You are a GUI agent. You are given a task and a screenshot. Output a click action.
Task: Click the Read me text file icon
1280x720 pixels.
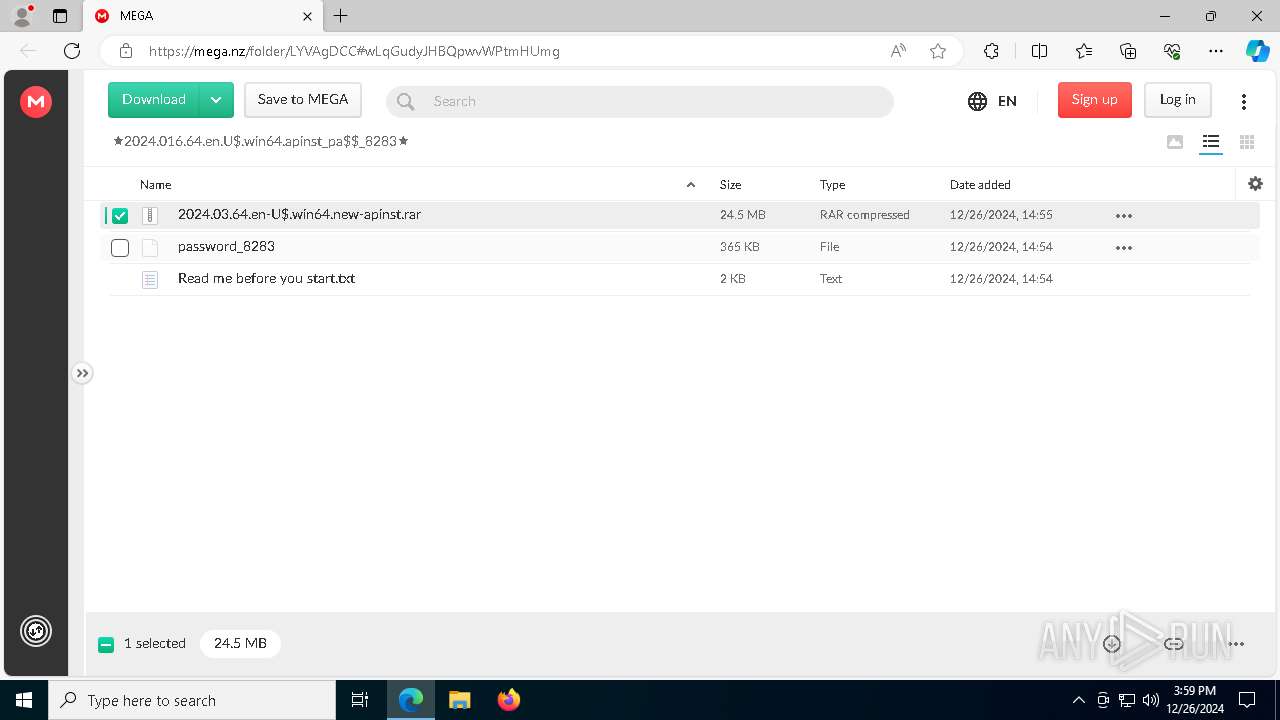tap(150, 280)
